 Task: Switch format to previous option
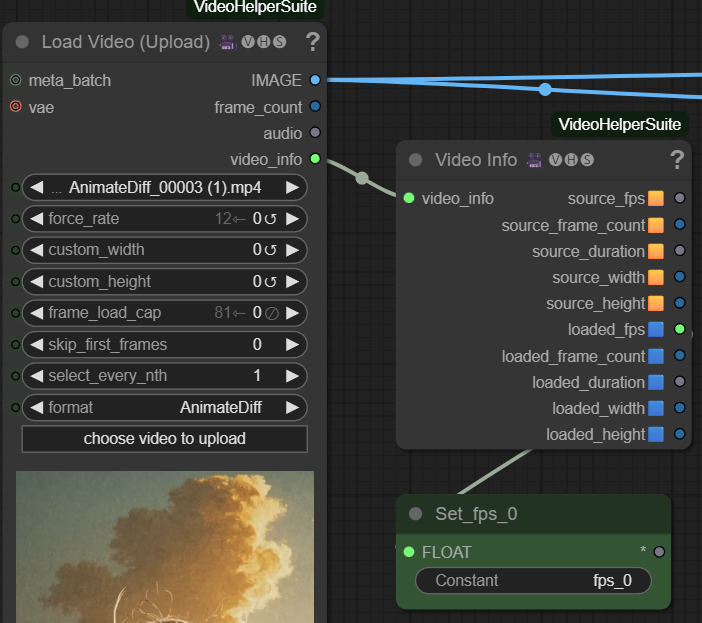37,407
